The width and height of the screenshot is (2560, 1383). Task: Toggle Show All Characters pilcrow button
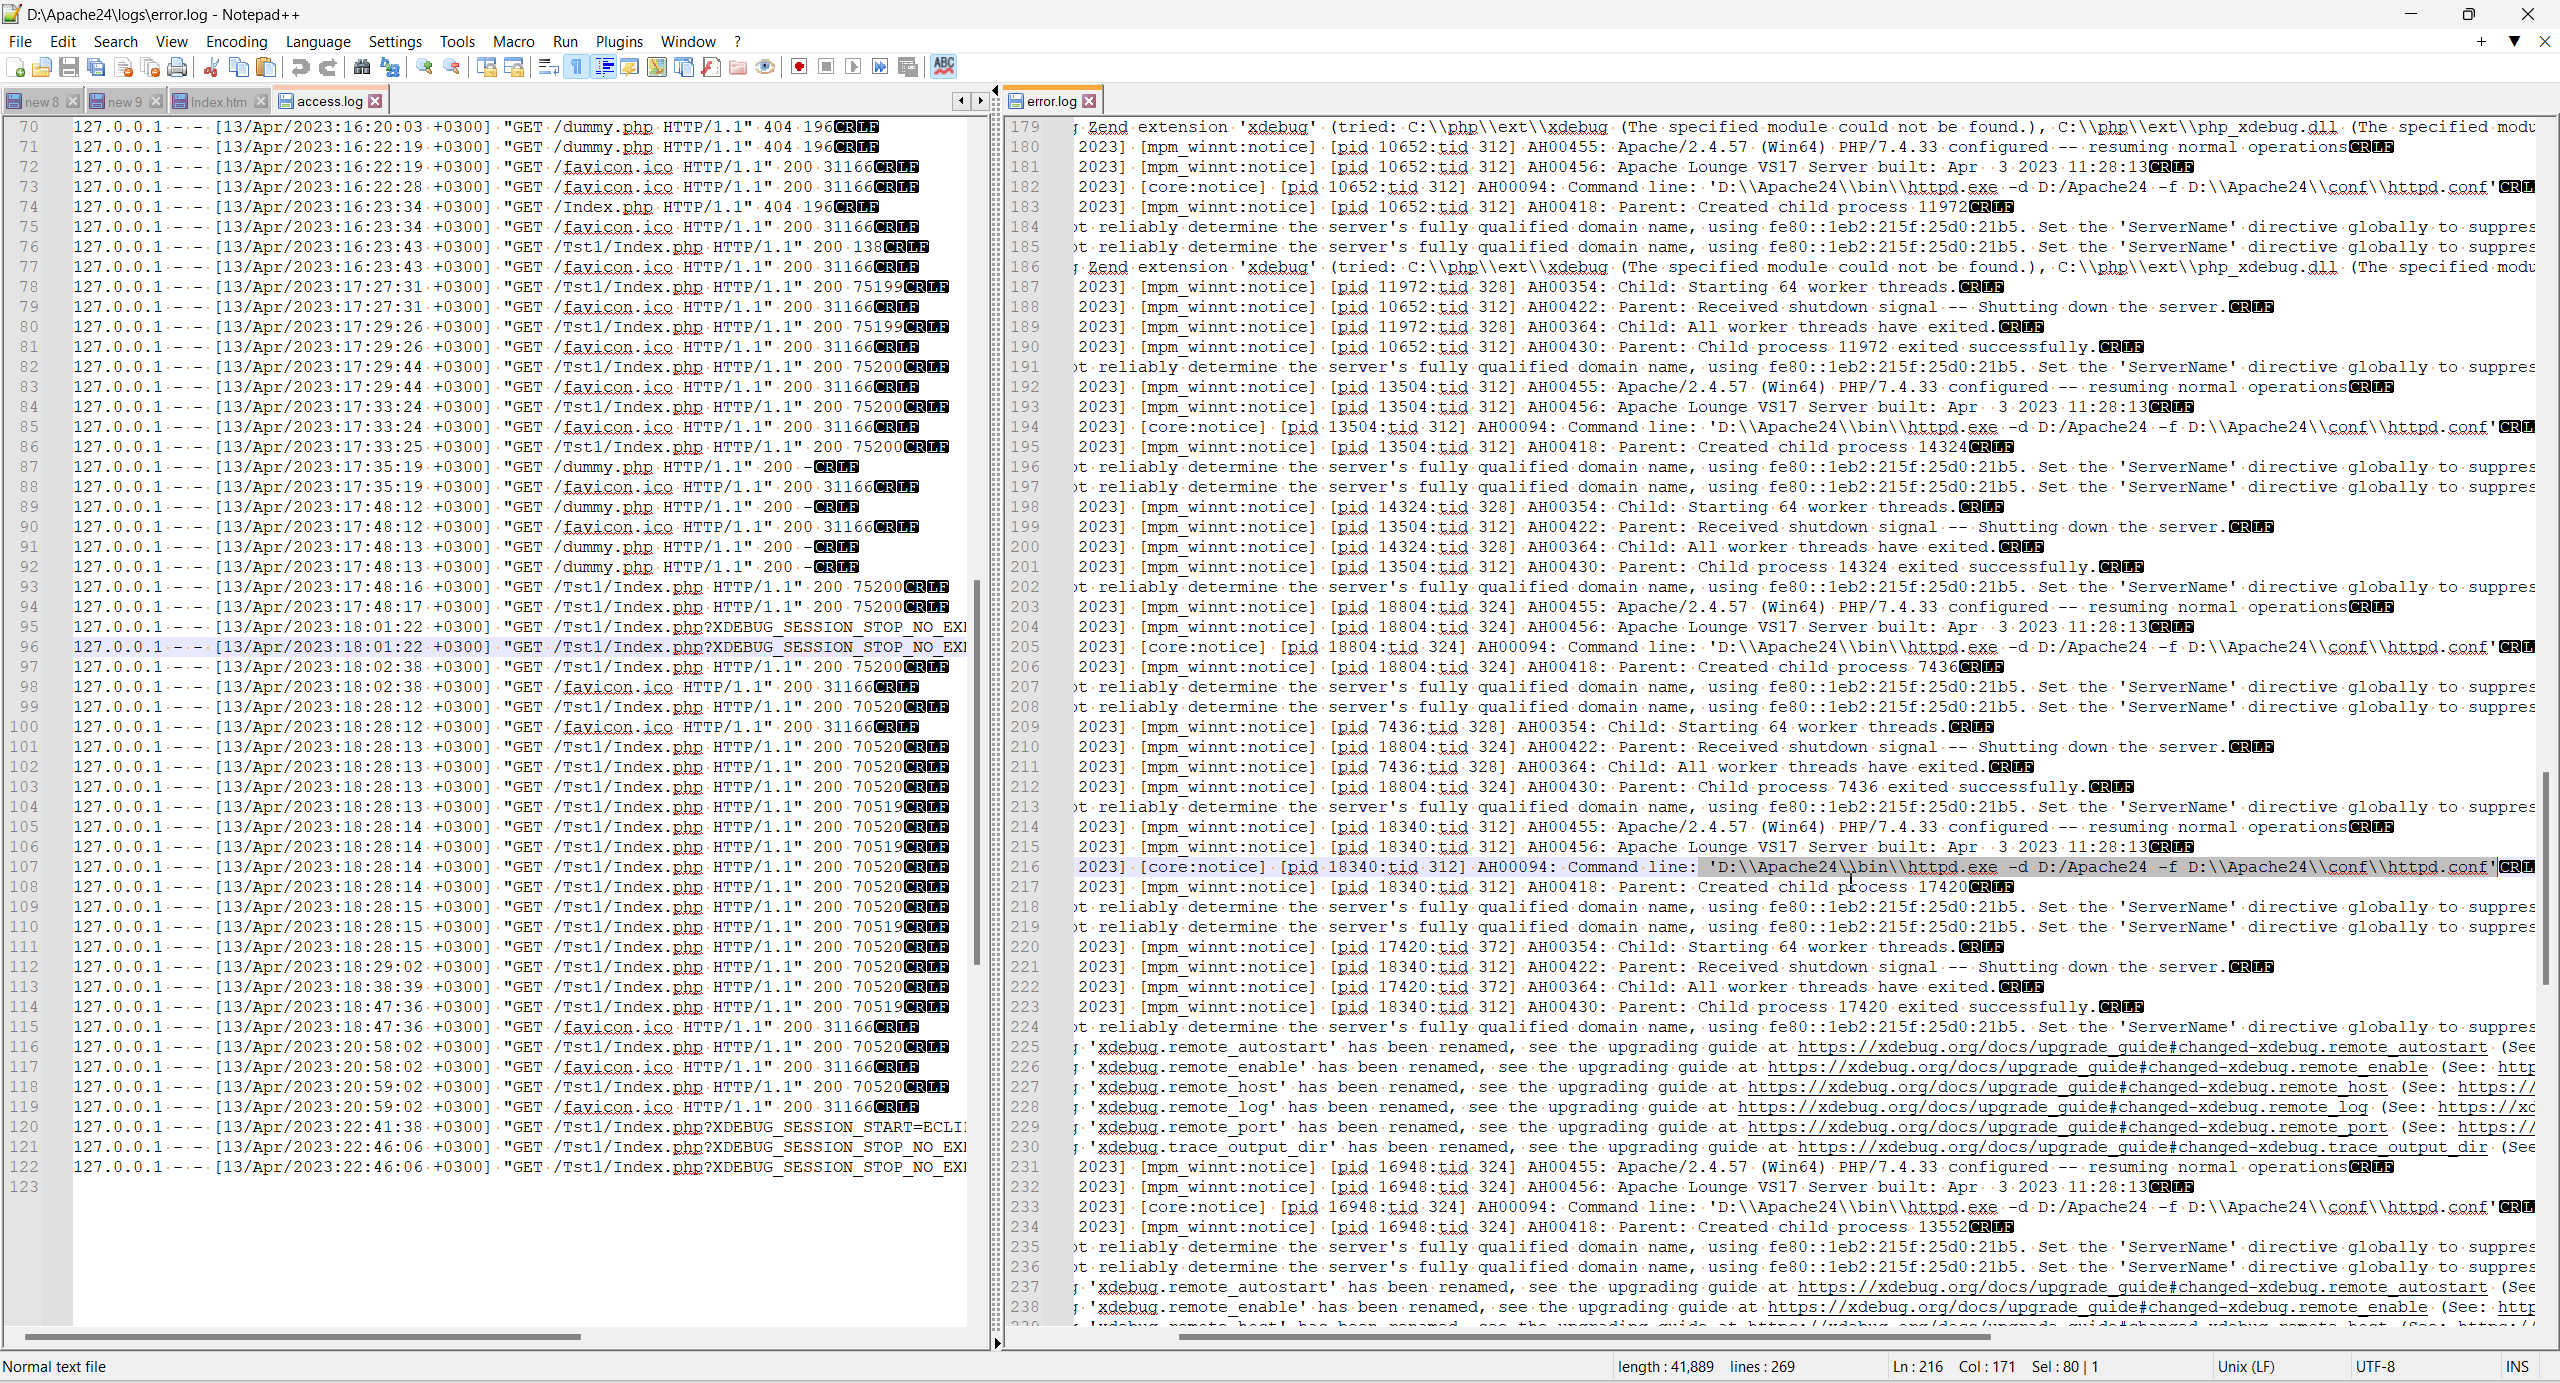click(x=577, y=67)
